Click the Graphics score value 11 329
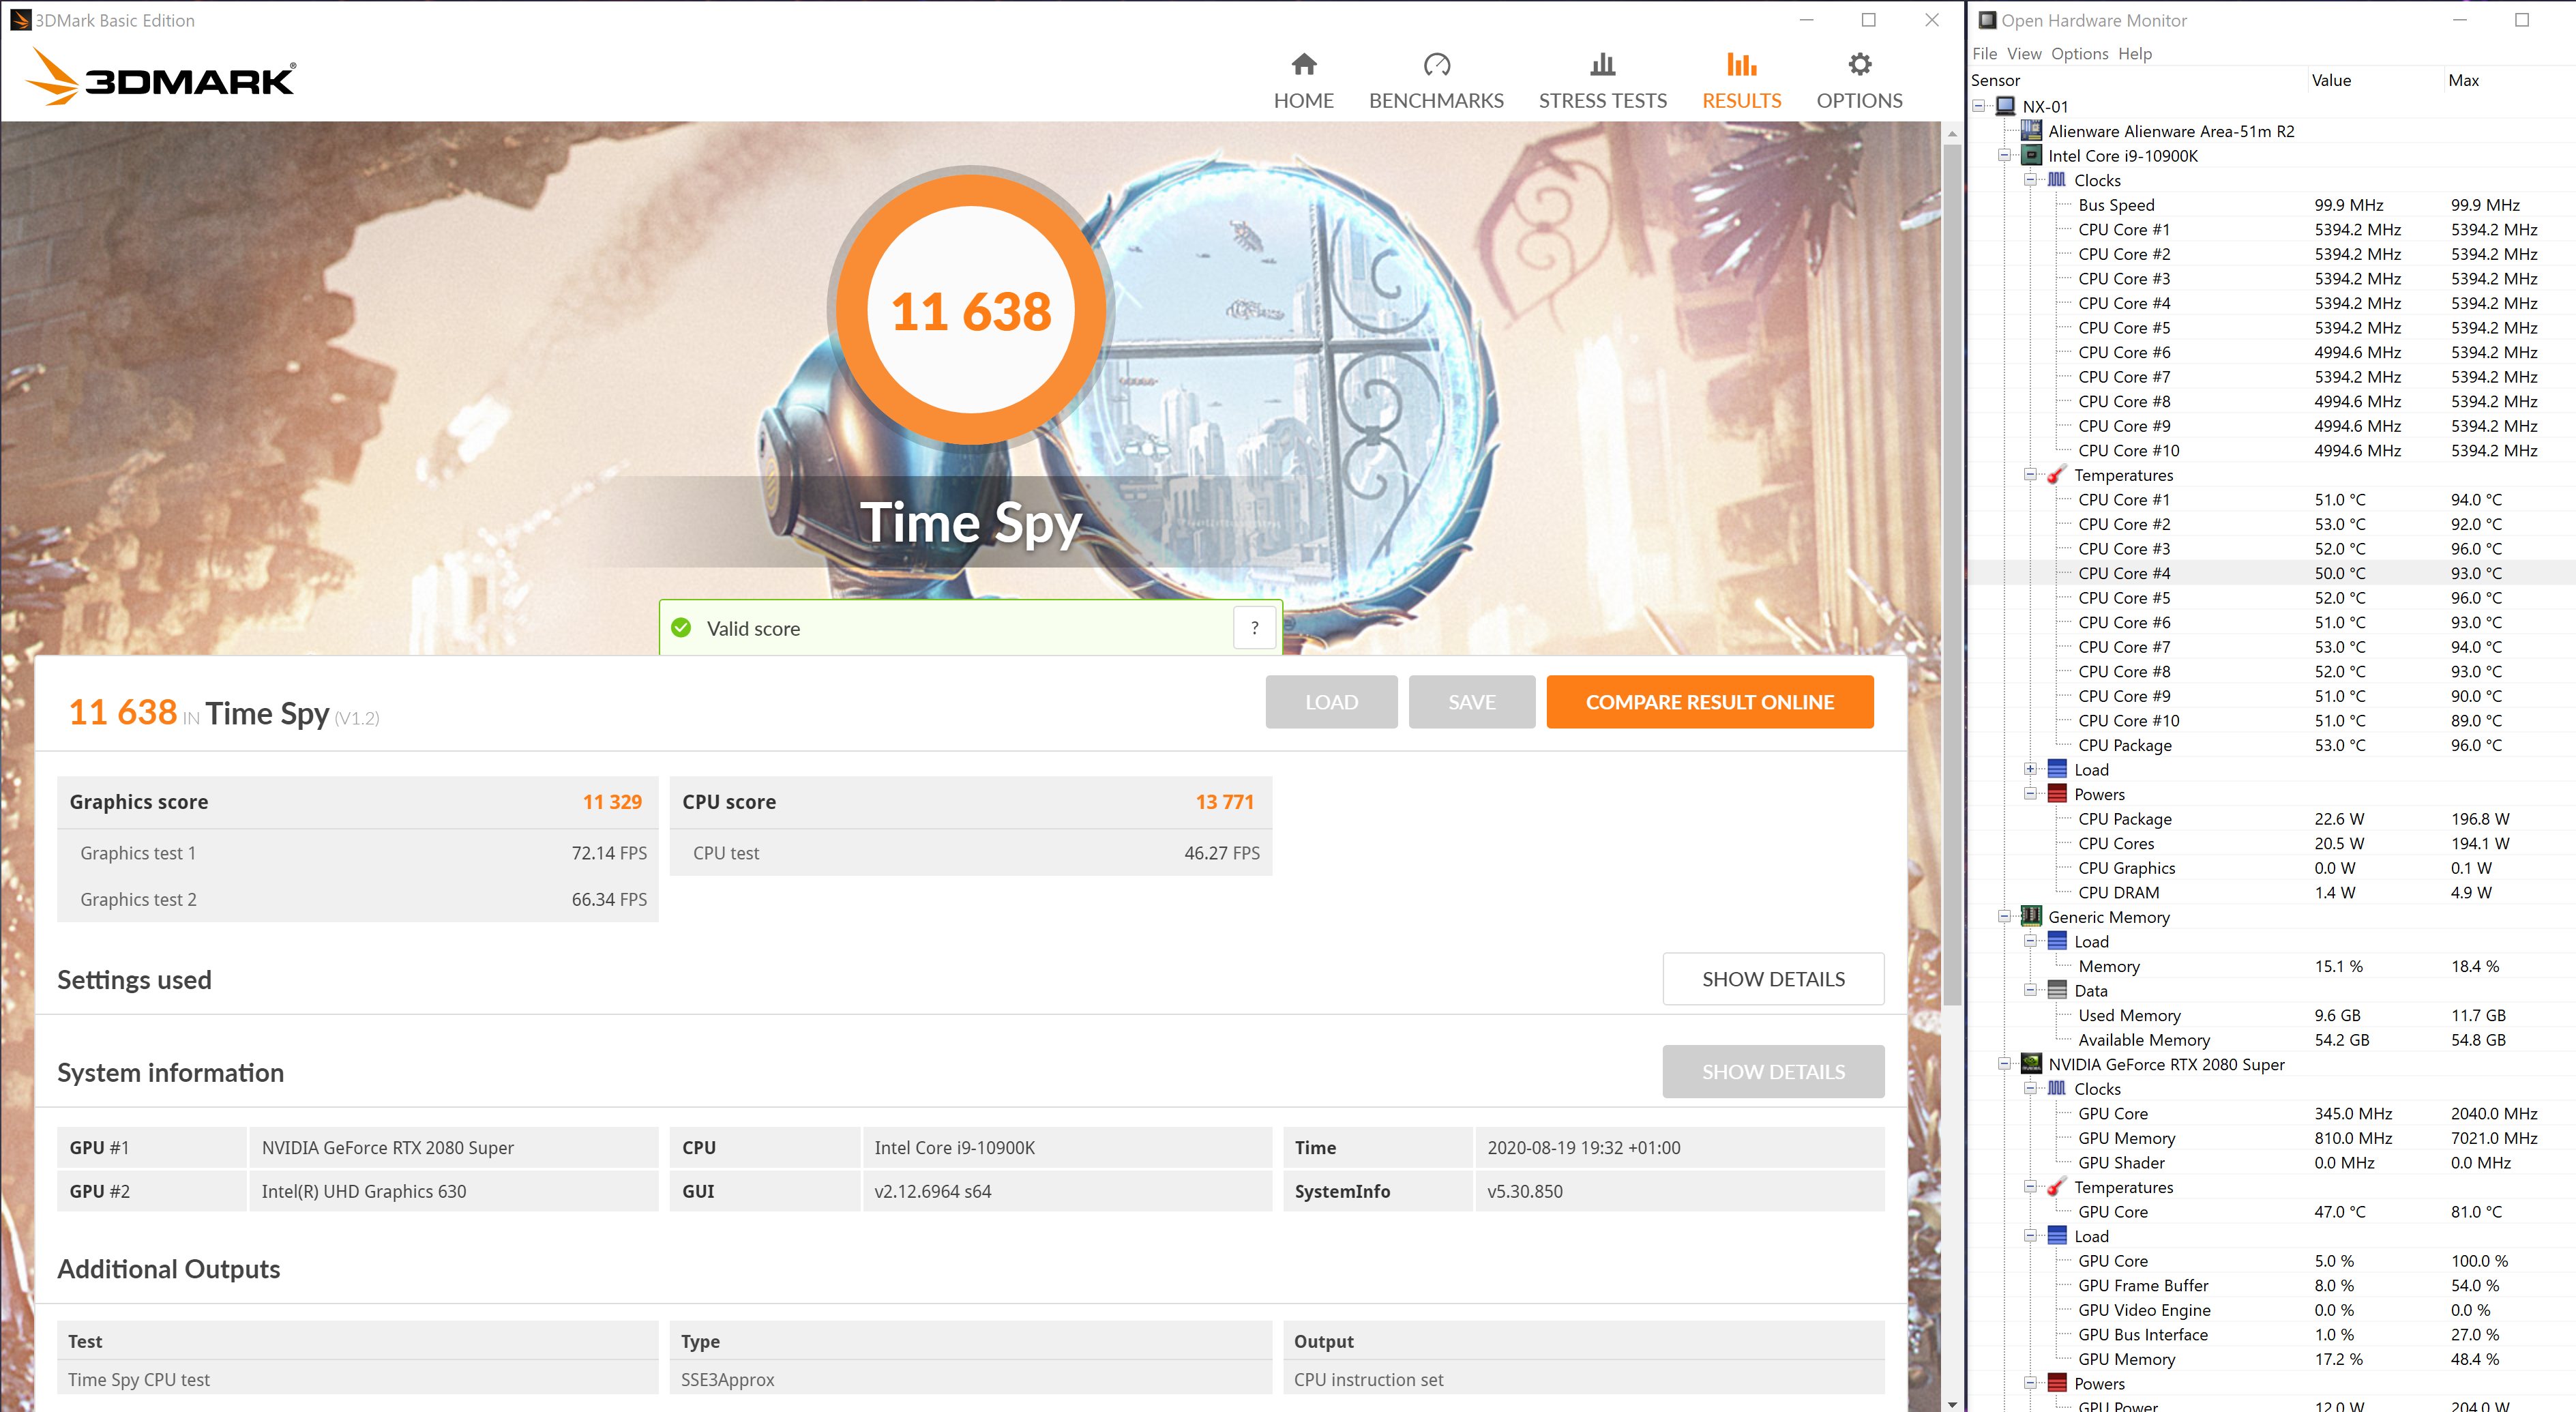 click(612, 802)
